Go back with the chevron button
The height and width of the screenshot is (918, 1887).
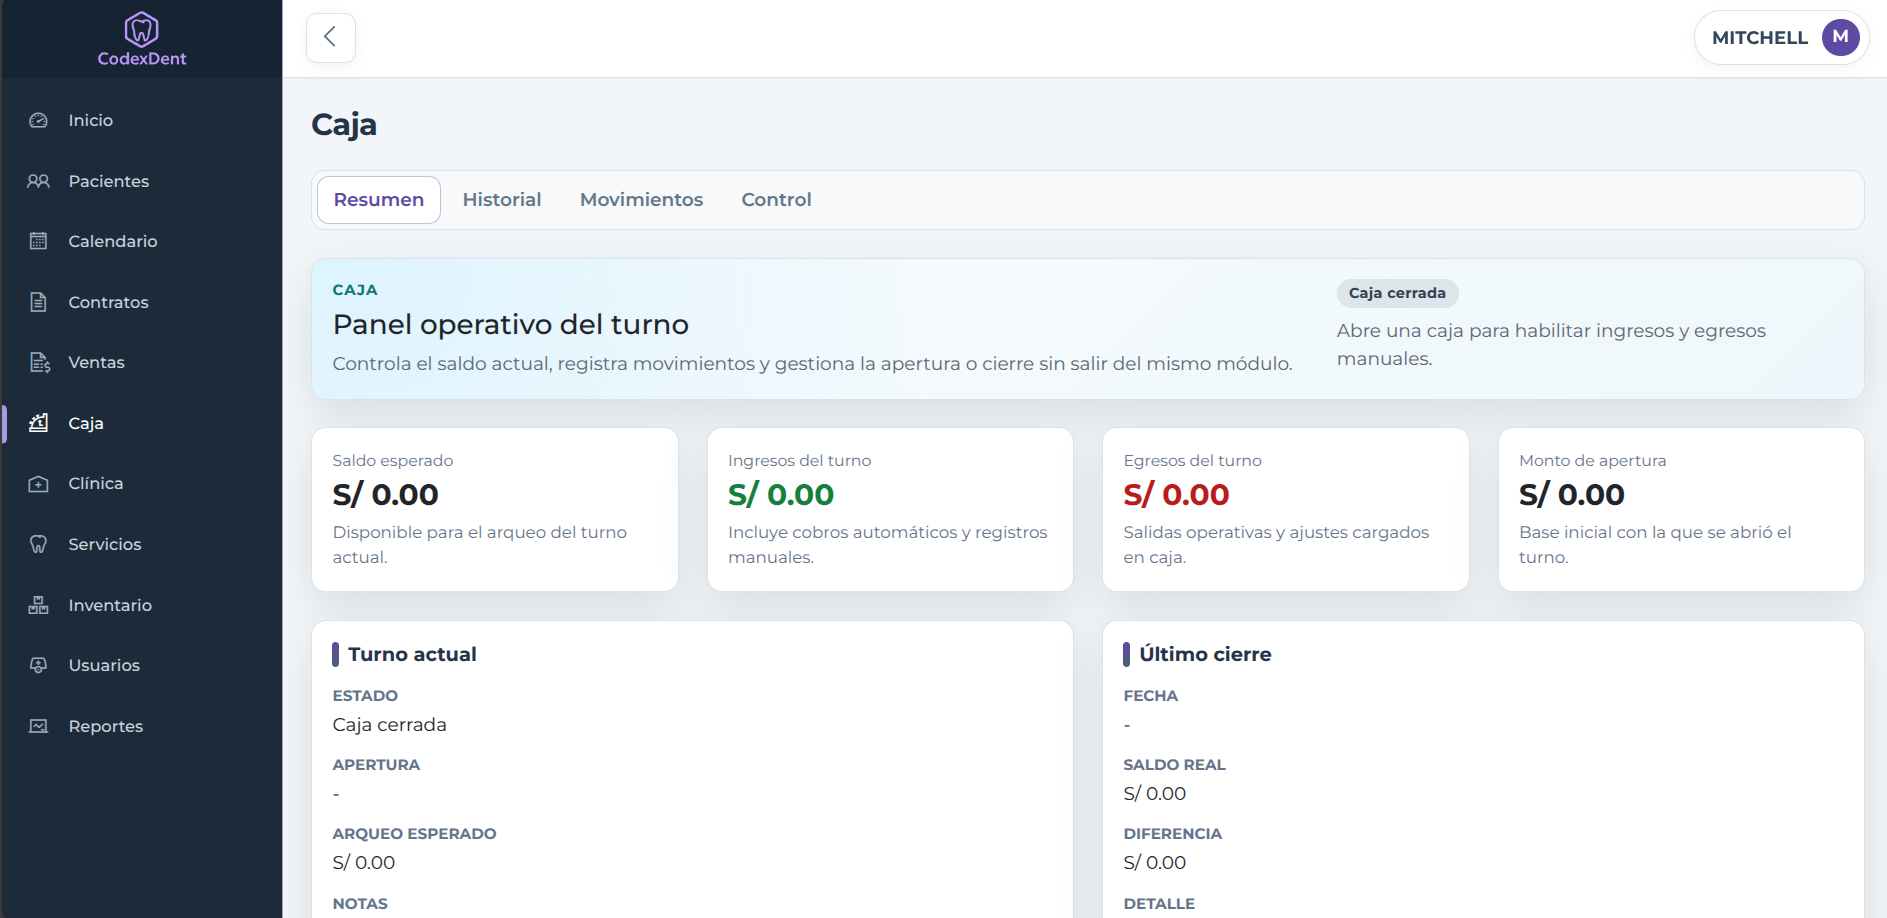(331, 38)
